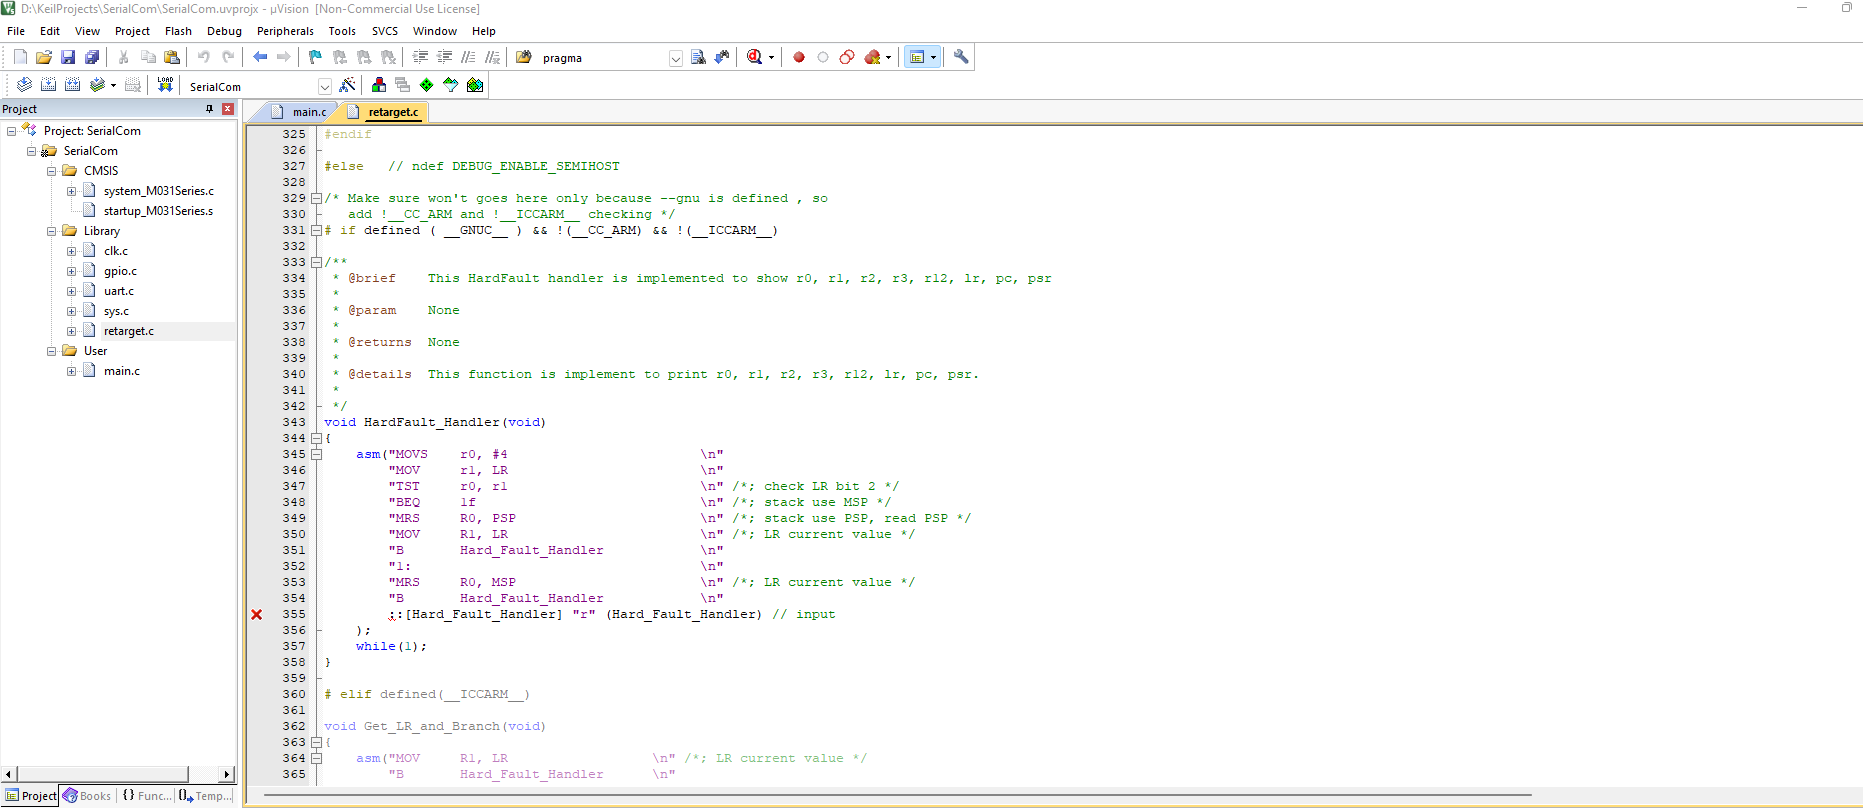
Task: Open the Debug menu
Action: pos(224,31)
